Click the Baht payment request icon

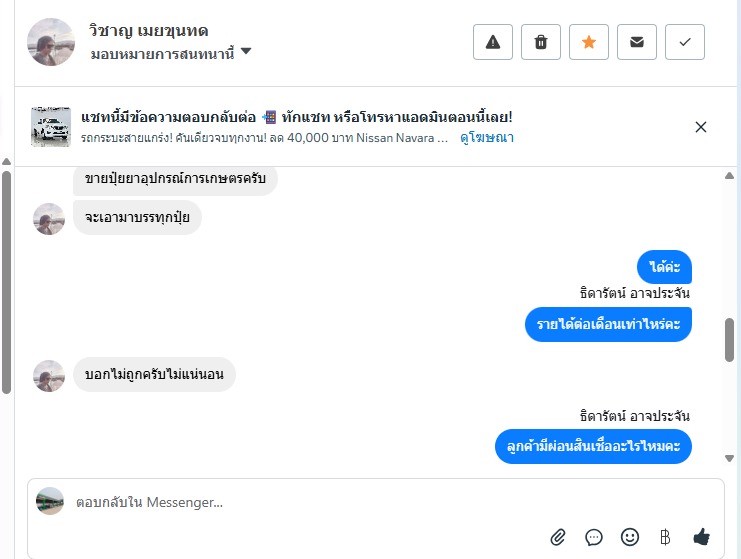[x=665, y=537]
